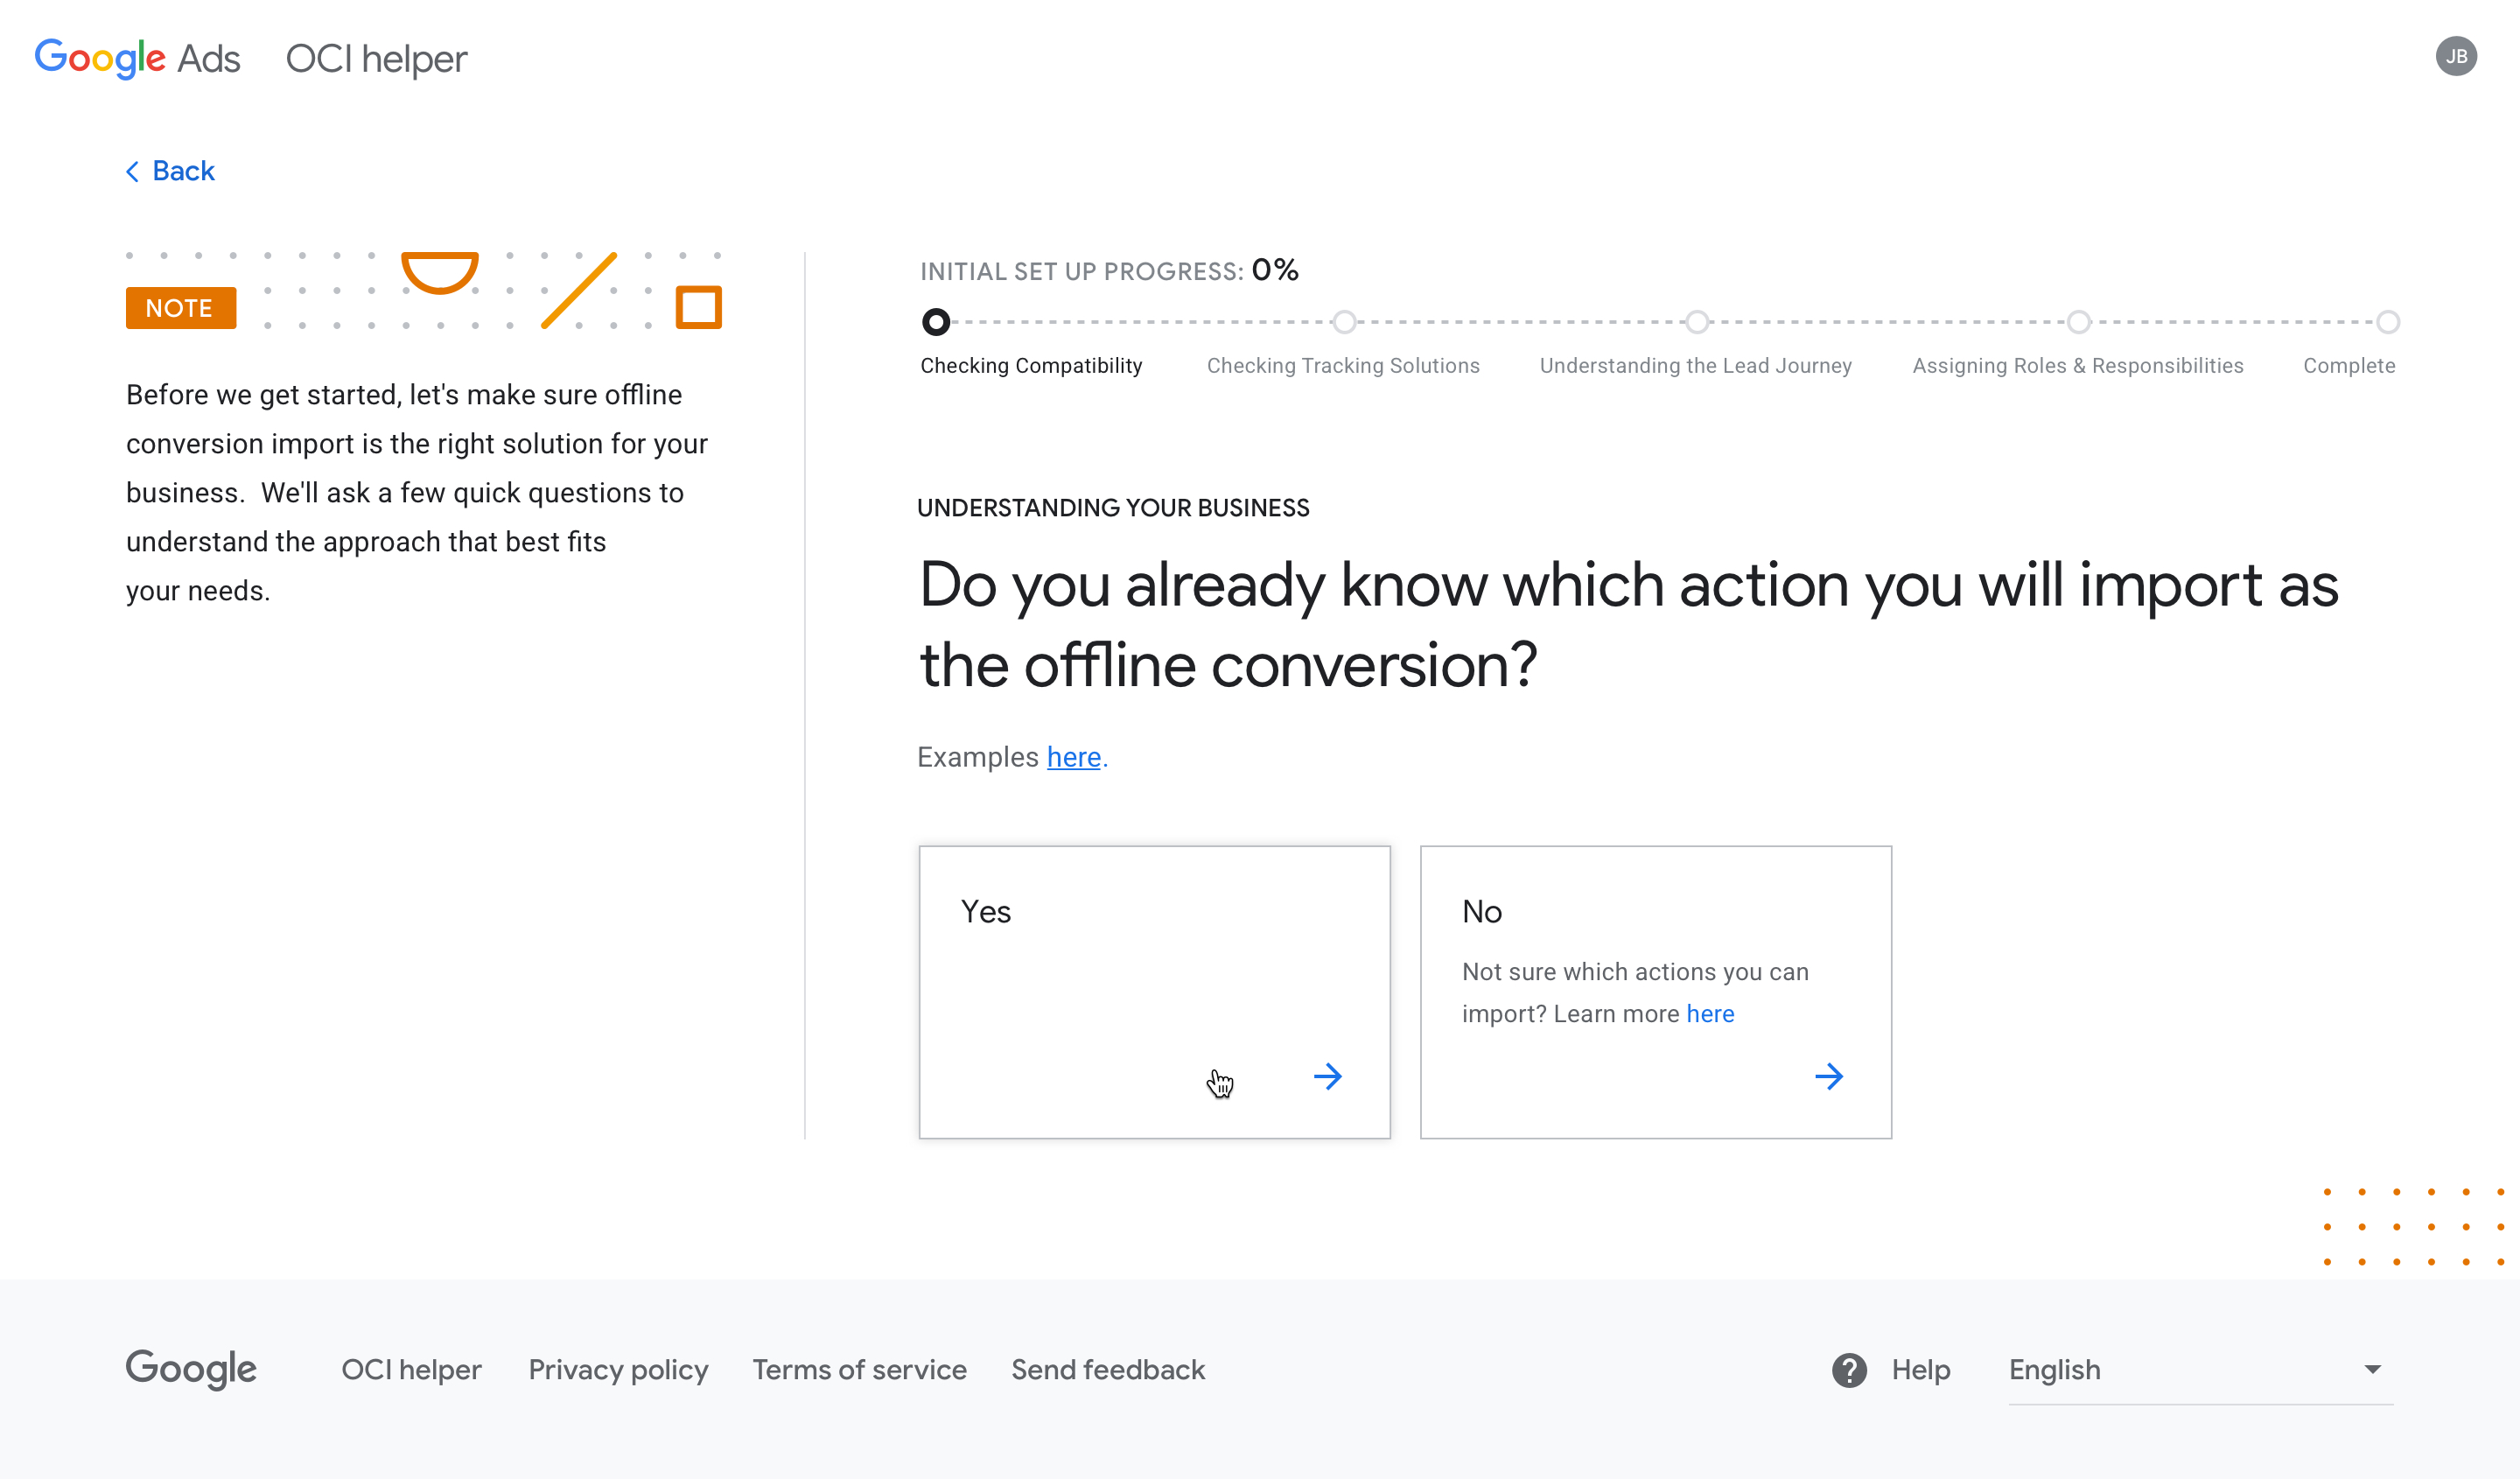2520x1479 pixels.
Task: Click the Checking Compatibility progress marker
Action: (x=936, y=322)
